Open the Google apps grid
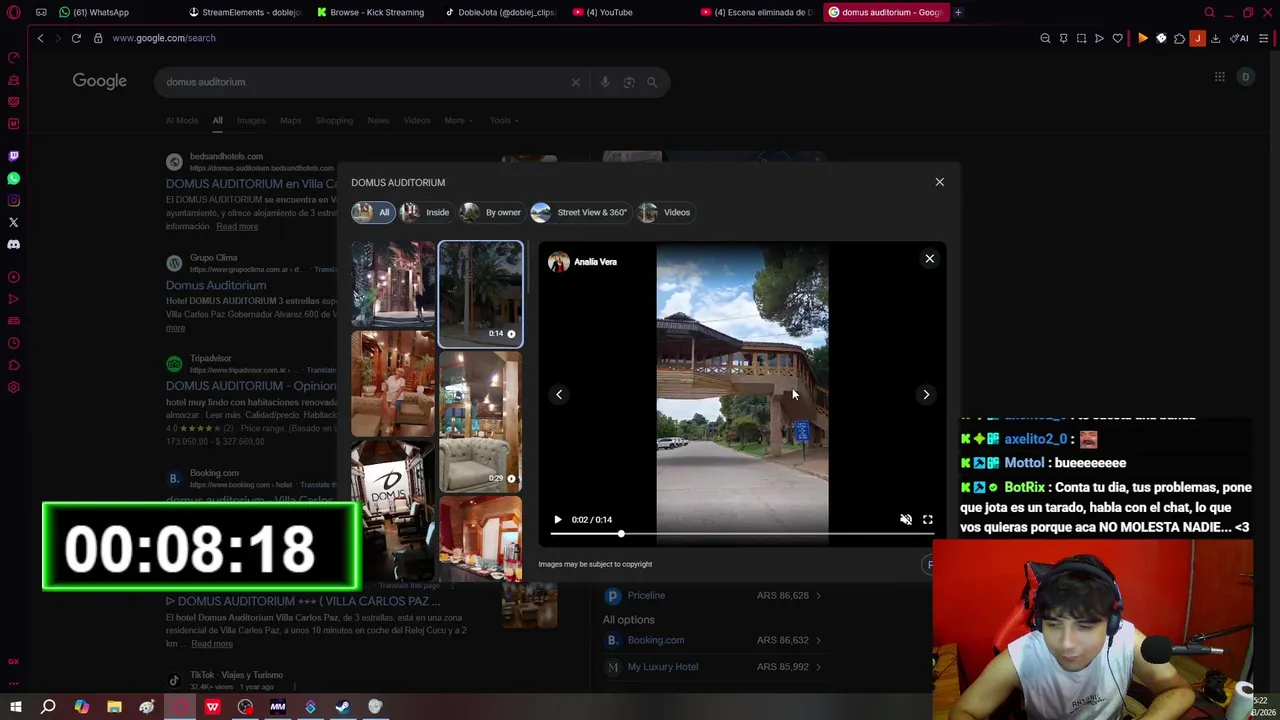This screenshot has width=1280, height=720. [1219, 77]
